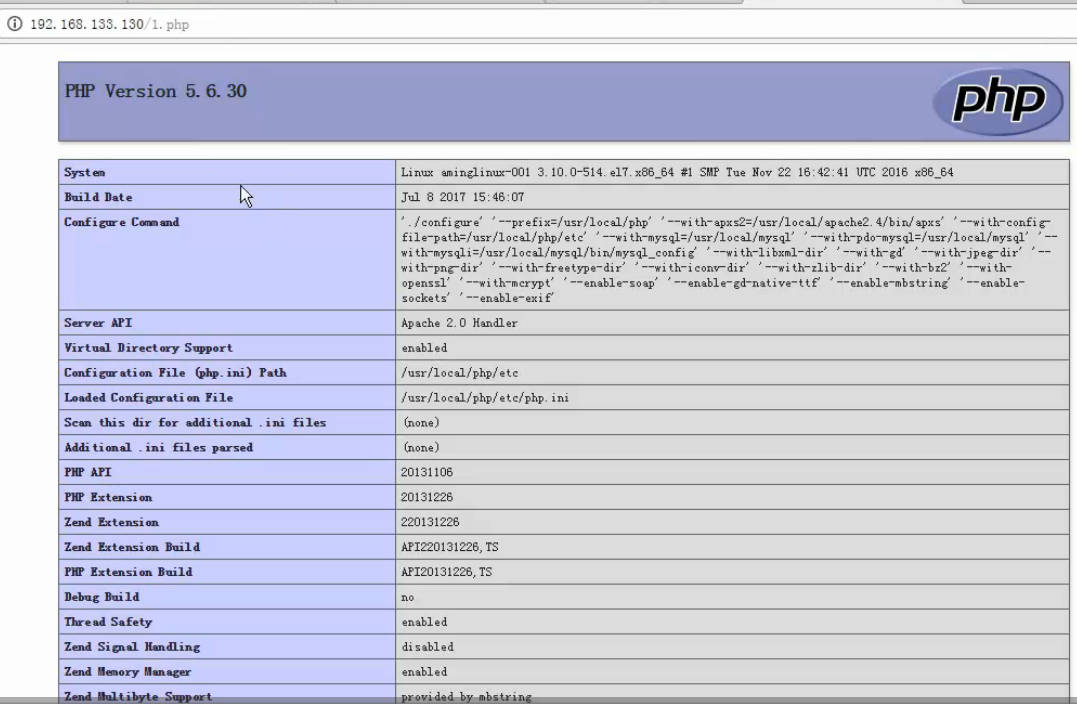
Task: Select the no value for Debug Build
Action: coord(408,598)
